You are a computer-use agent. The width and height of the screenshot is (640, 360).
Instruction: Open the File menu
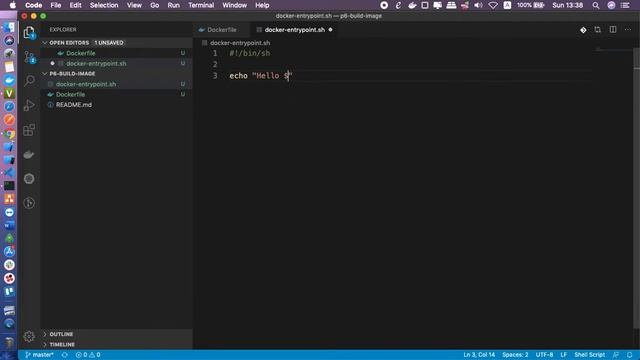56,5
